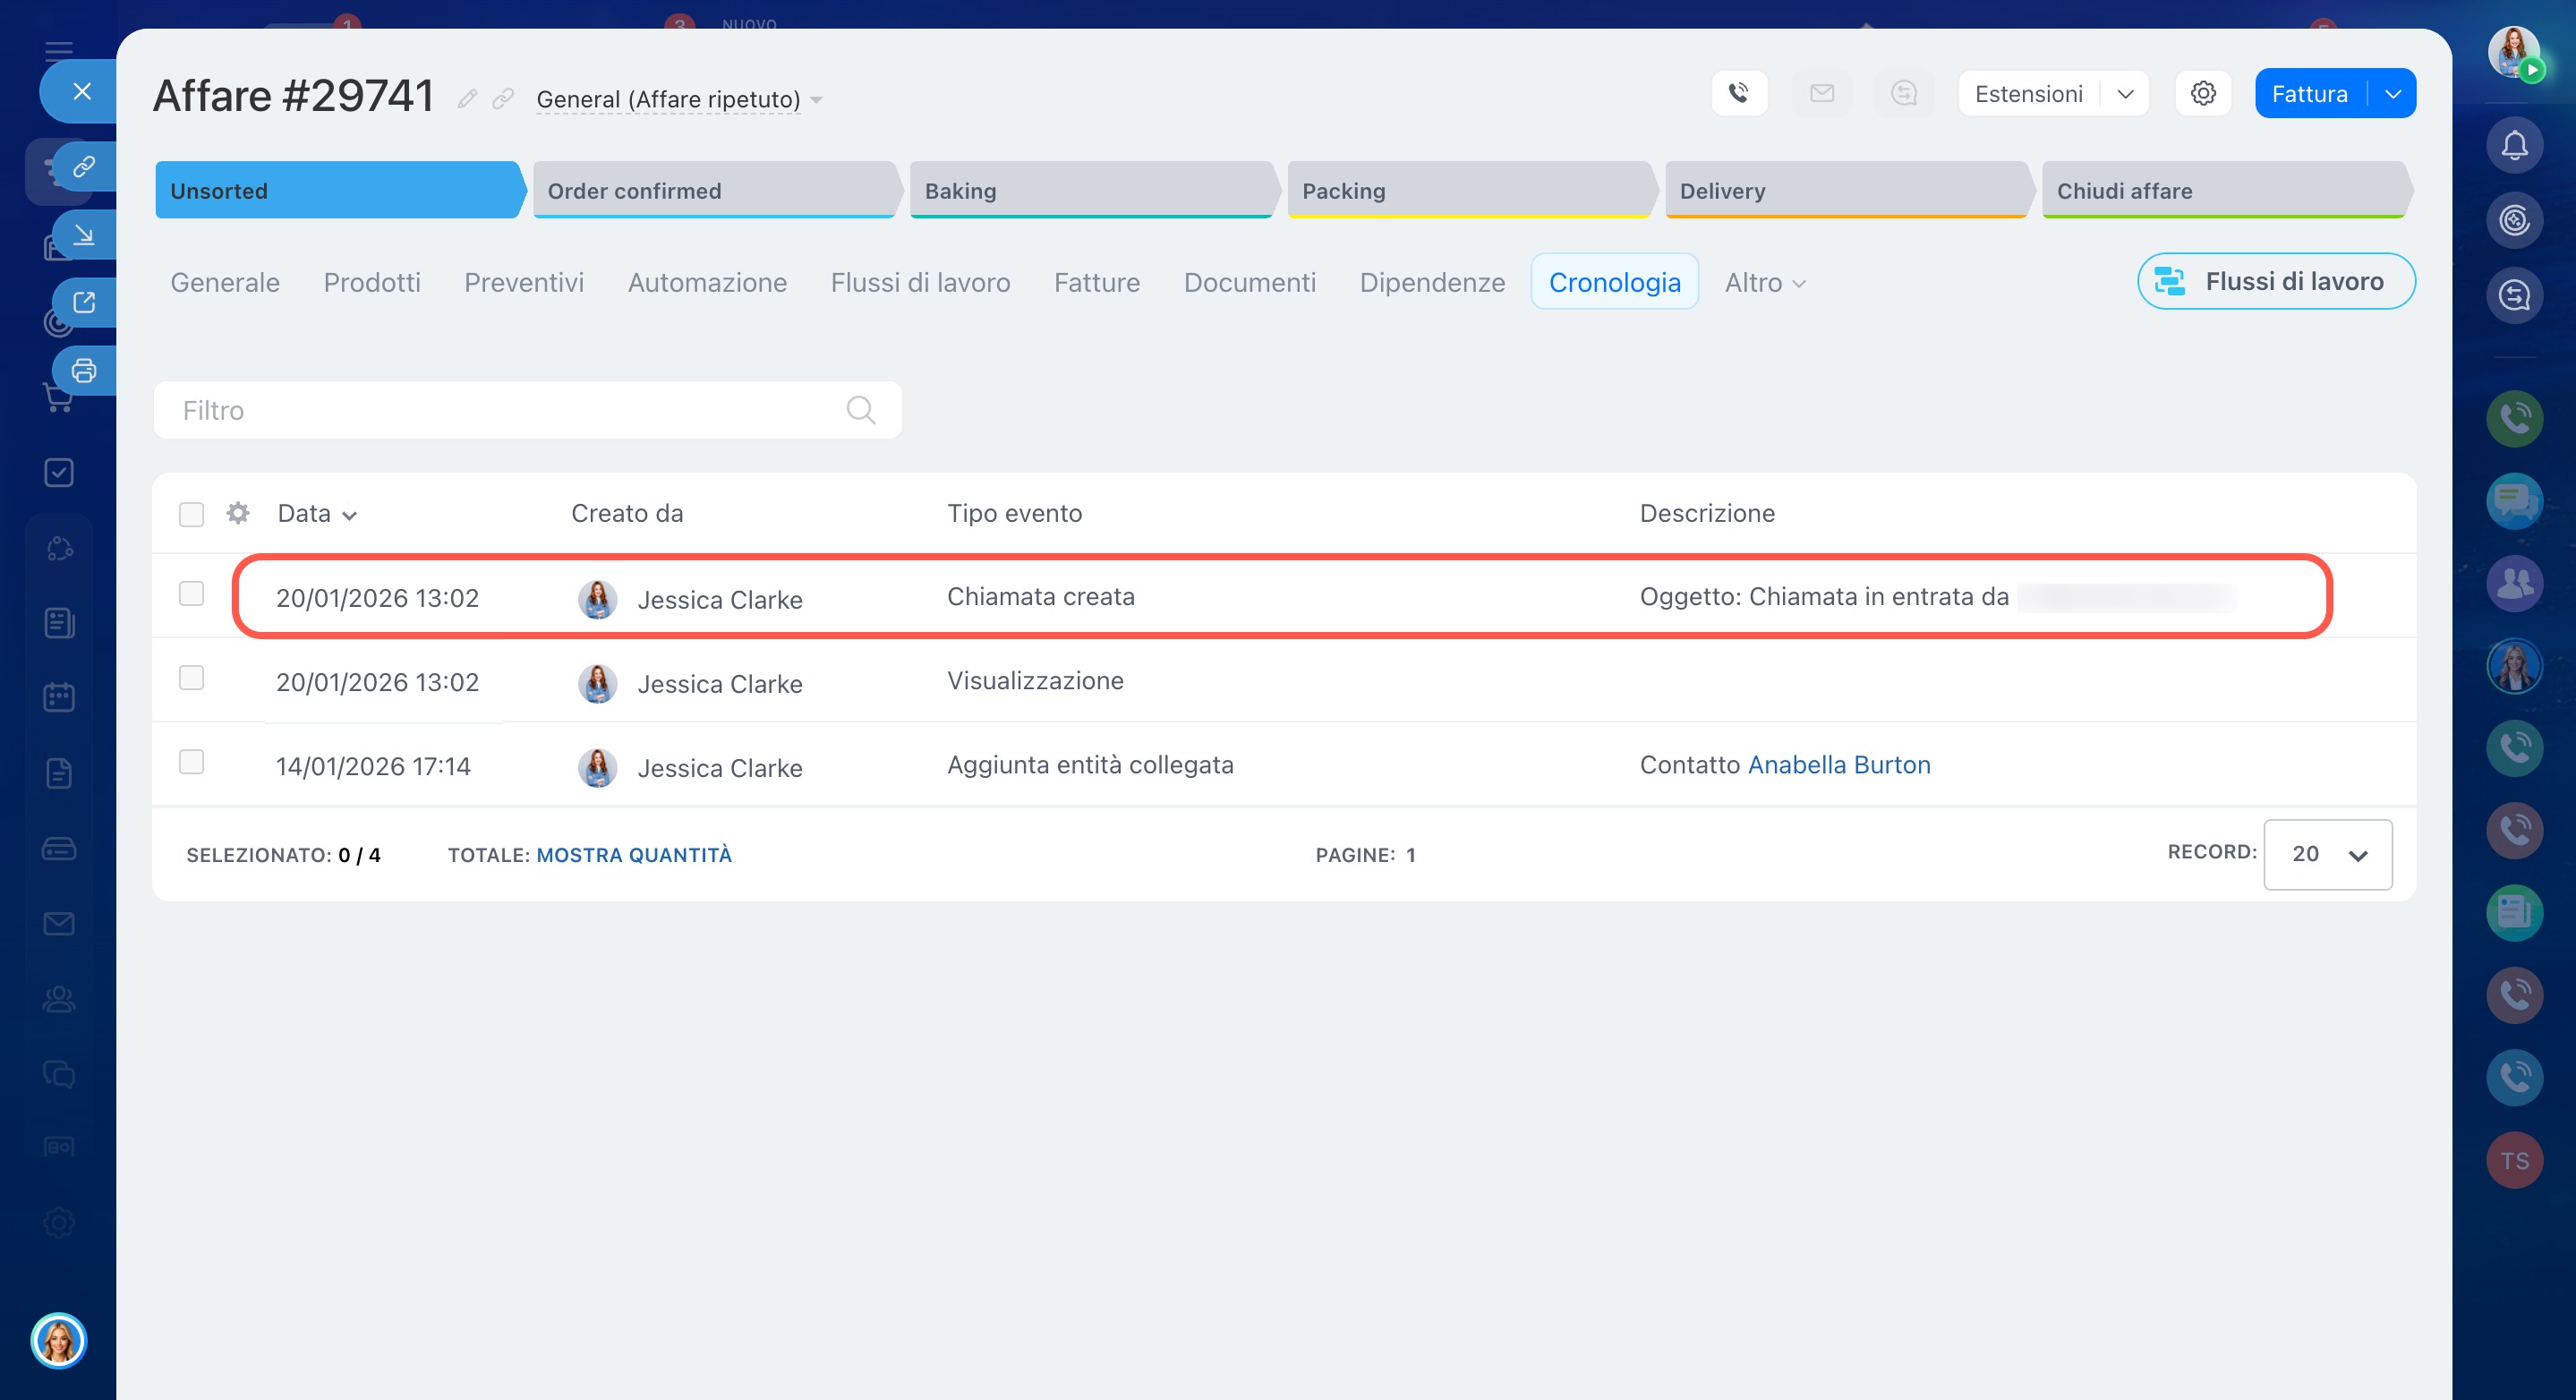Open the notifications bell icon

(2514, 146)
